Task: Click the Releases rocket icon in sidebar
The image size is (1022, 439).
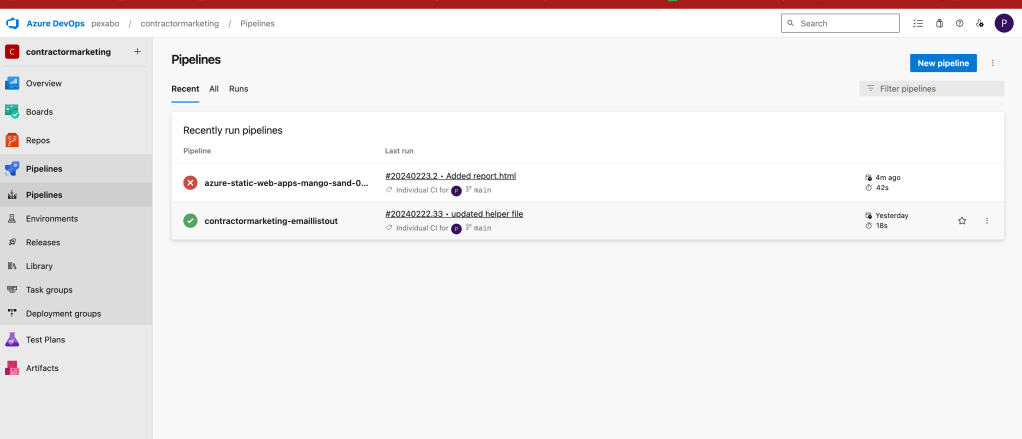Action: click(12, 242)
